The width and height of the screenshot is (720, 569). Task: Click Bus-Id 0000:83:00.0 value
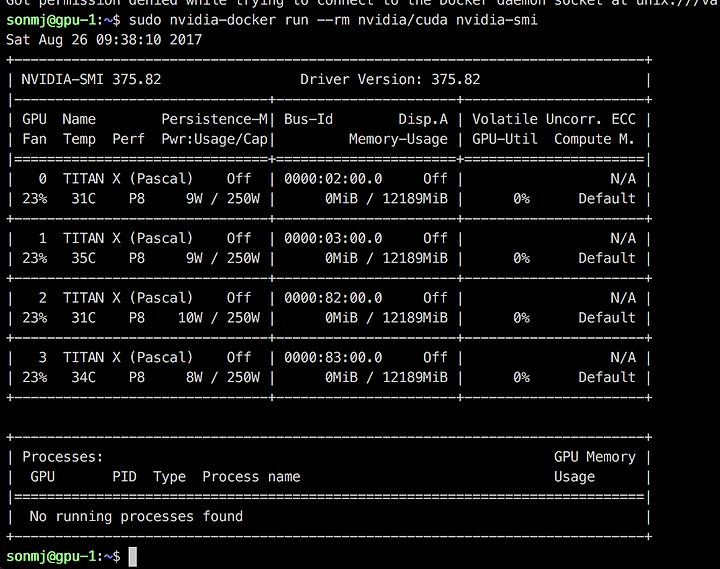[333, 357]
